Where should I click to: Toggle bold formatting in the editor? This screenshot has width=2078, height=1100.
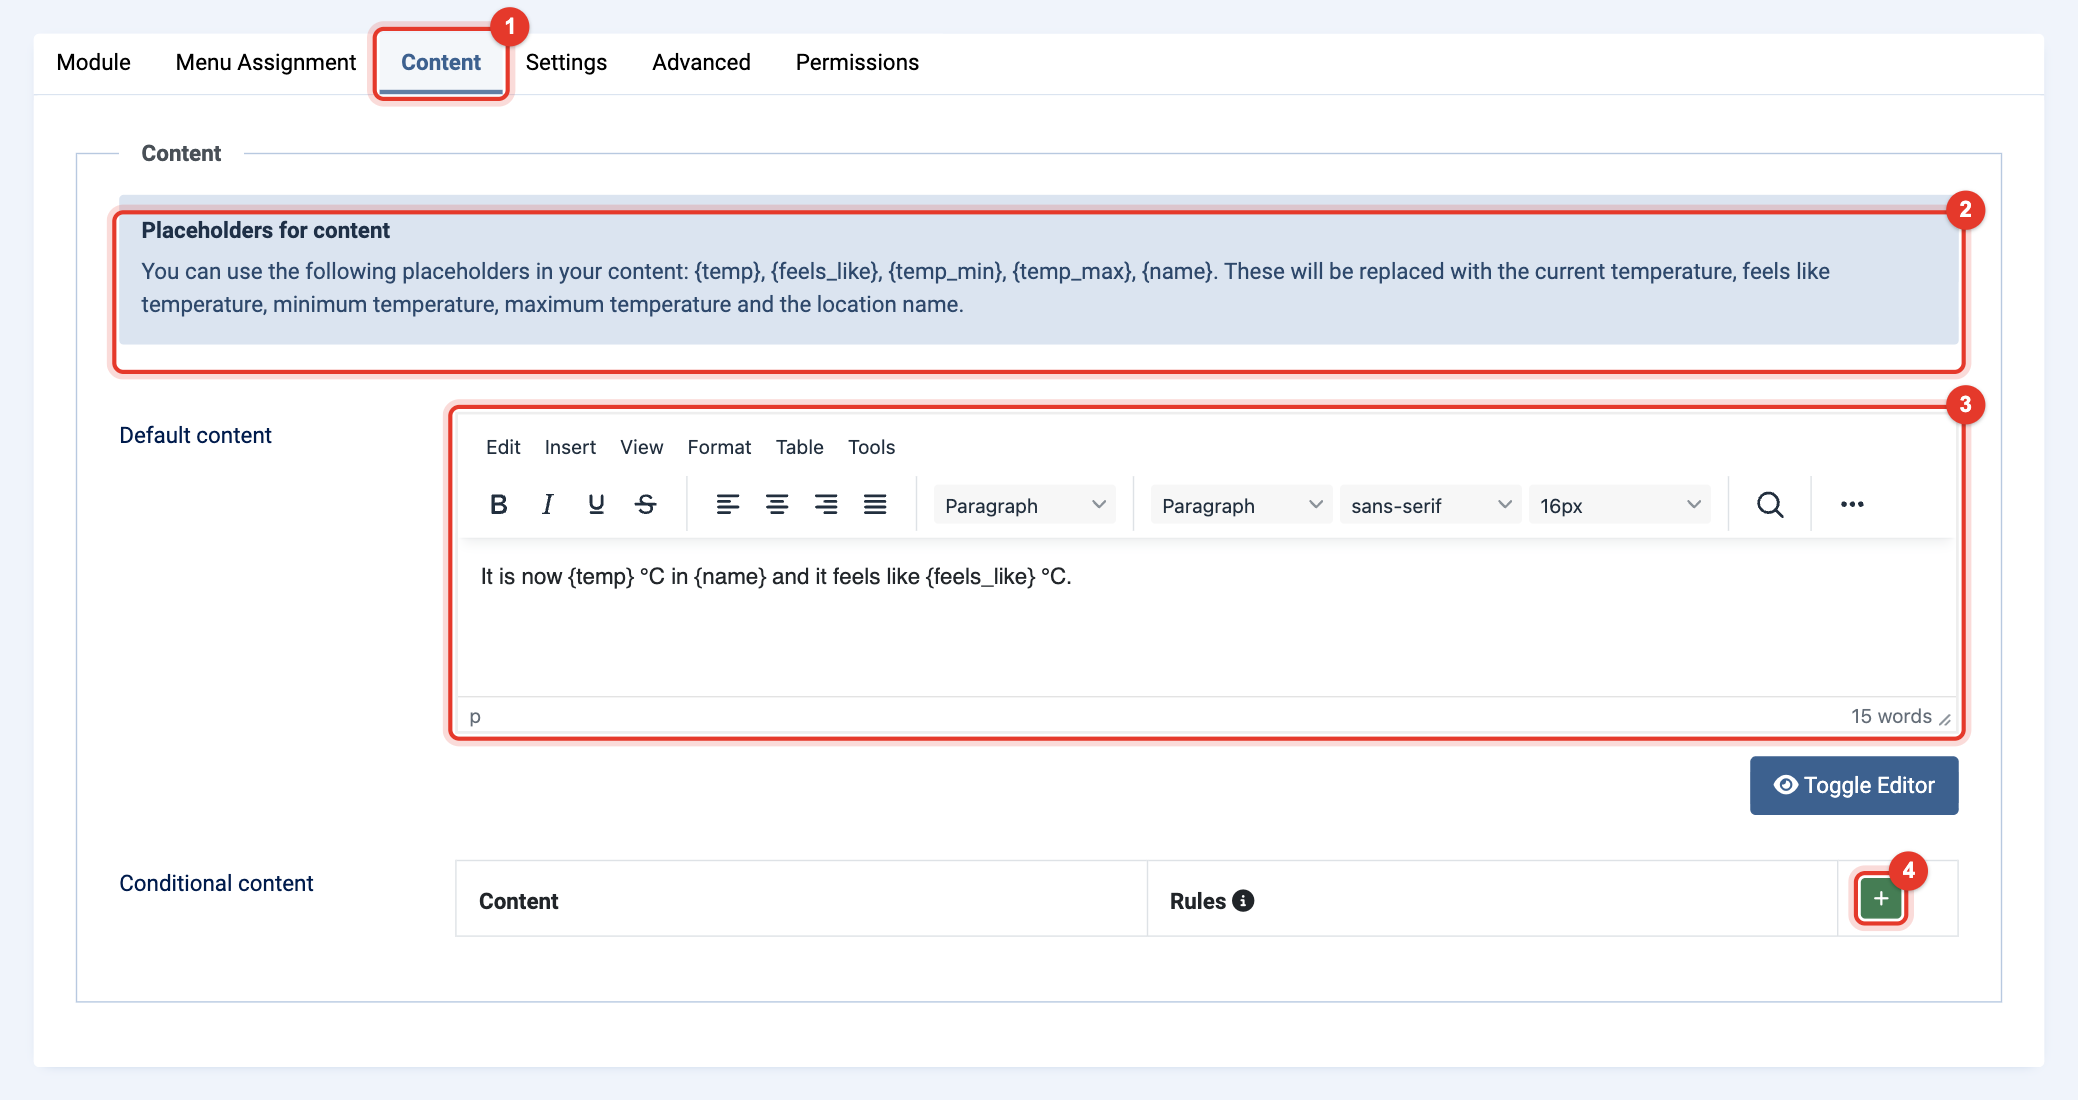498,505
